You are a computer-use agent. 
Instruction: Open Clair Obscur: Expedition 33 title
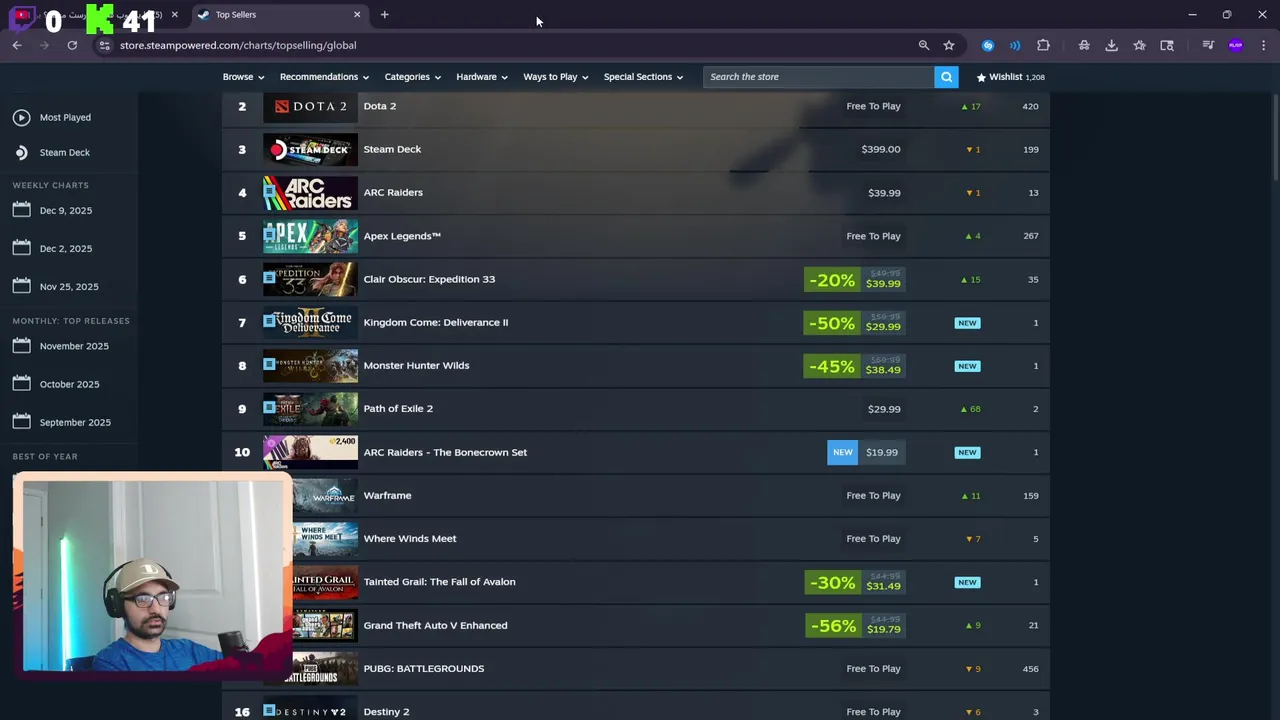click(x=429, y=279)
